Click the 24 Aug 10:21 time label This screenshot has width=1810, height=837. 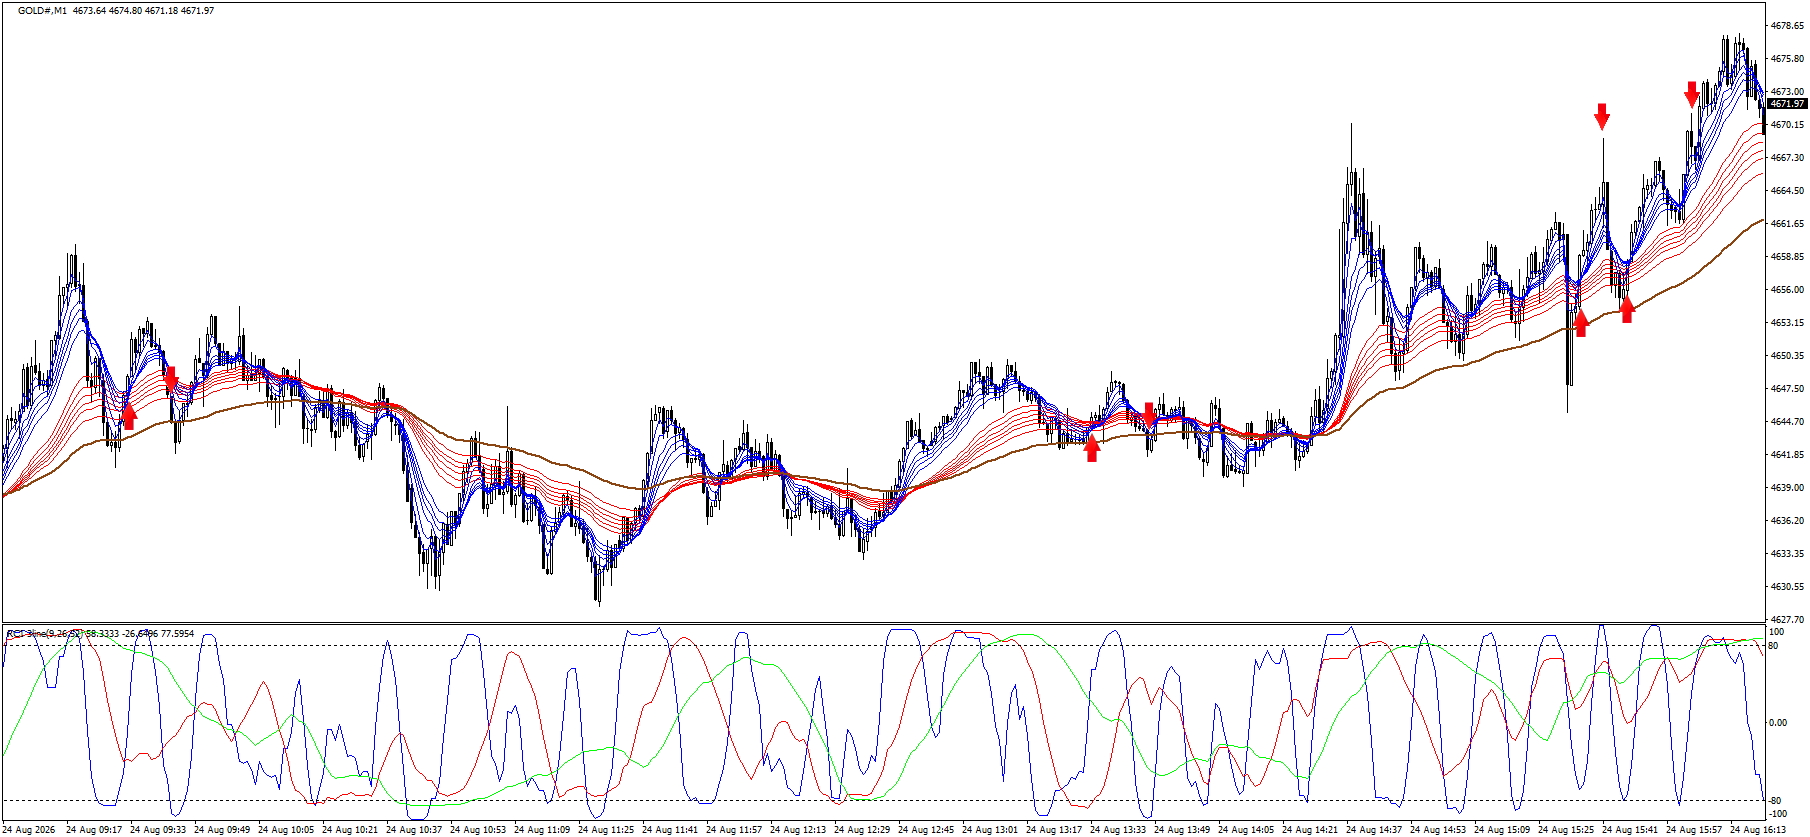pos(350,830)
